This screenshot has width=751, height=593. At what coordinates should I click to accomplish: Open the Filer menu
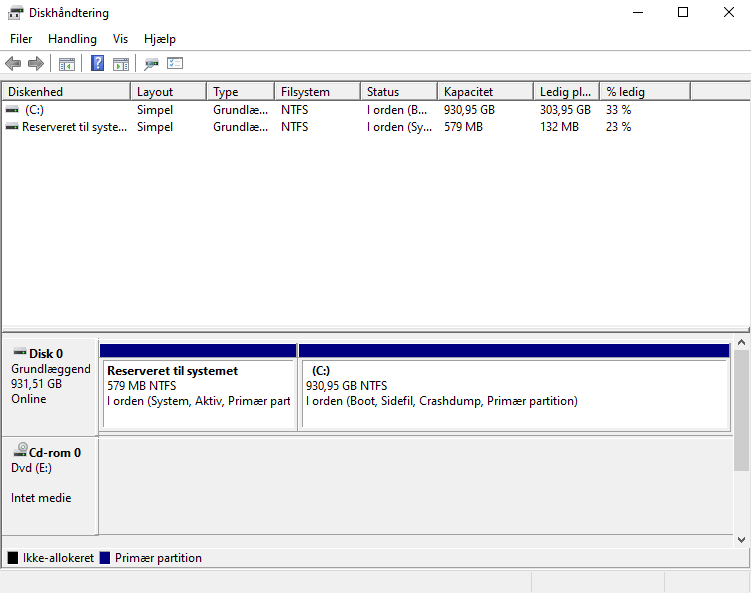[x=21, y=39]
